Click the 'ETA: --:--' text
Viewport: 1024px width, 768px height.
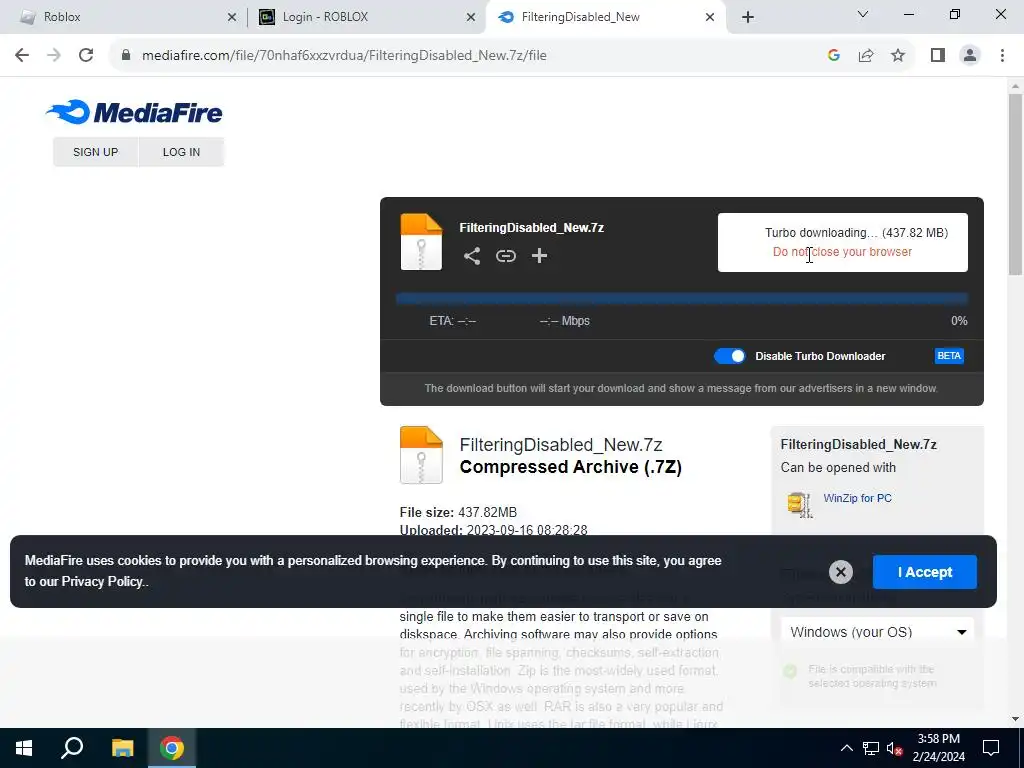coord(453,321)
